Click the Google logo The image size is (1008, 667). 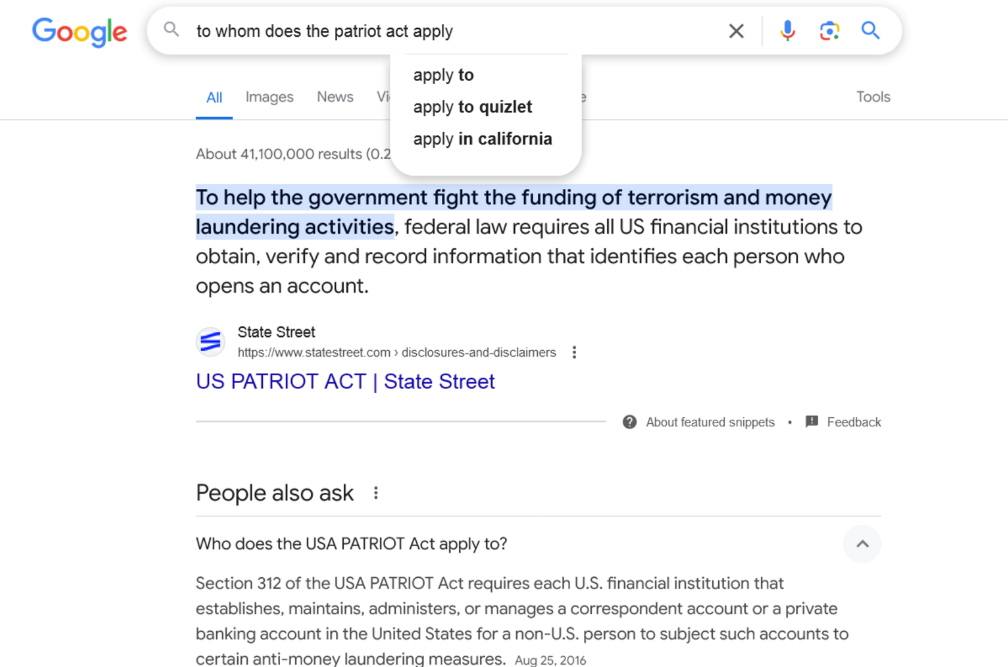point(80,32)
